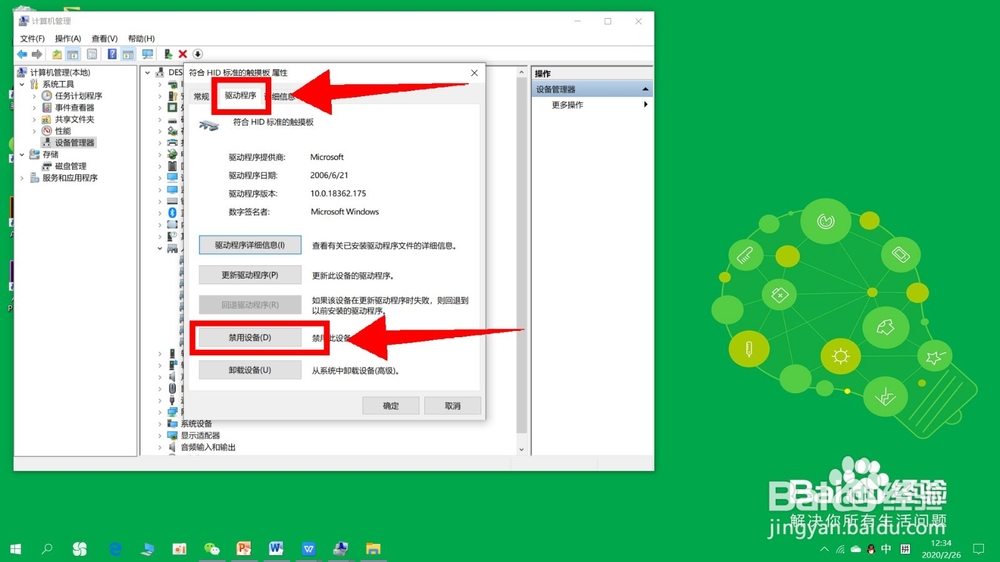Click the 中 input method indicator

[x=886, y=549]
